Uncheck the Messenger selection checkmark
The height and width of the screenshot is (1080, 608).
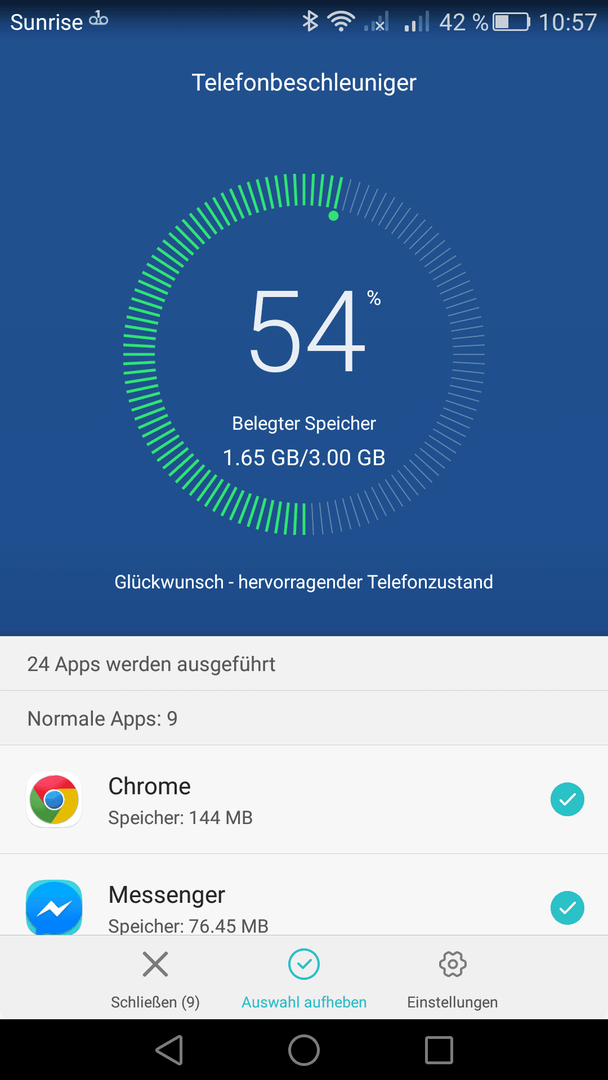coord(567,908)
